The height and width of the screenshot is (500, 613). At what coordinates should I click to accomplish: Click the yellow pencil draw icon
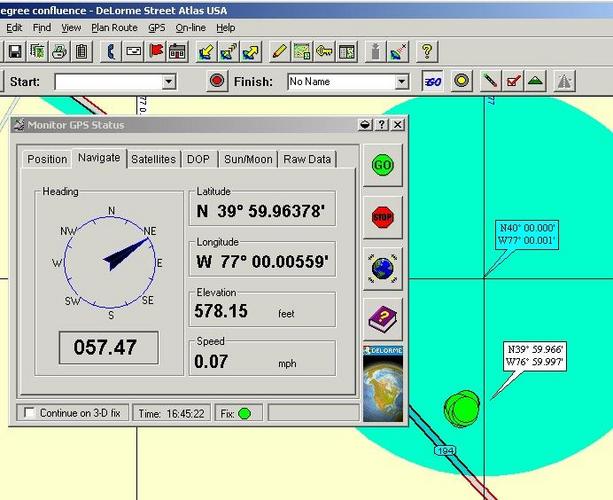[279, 51]
